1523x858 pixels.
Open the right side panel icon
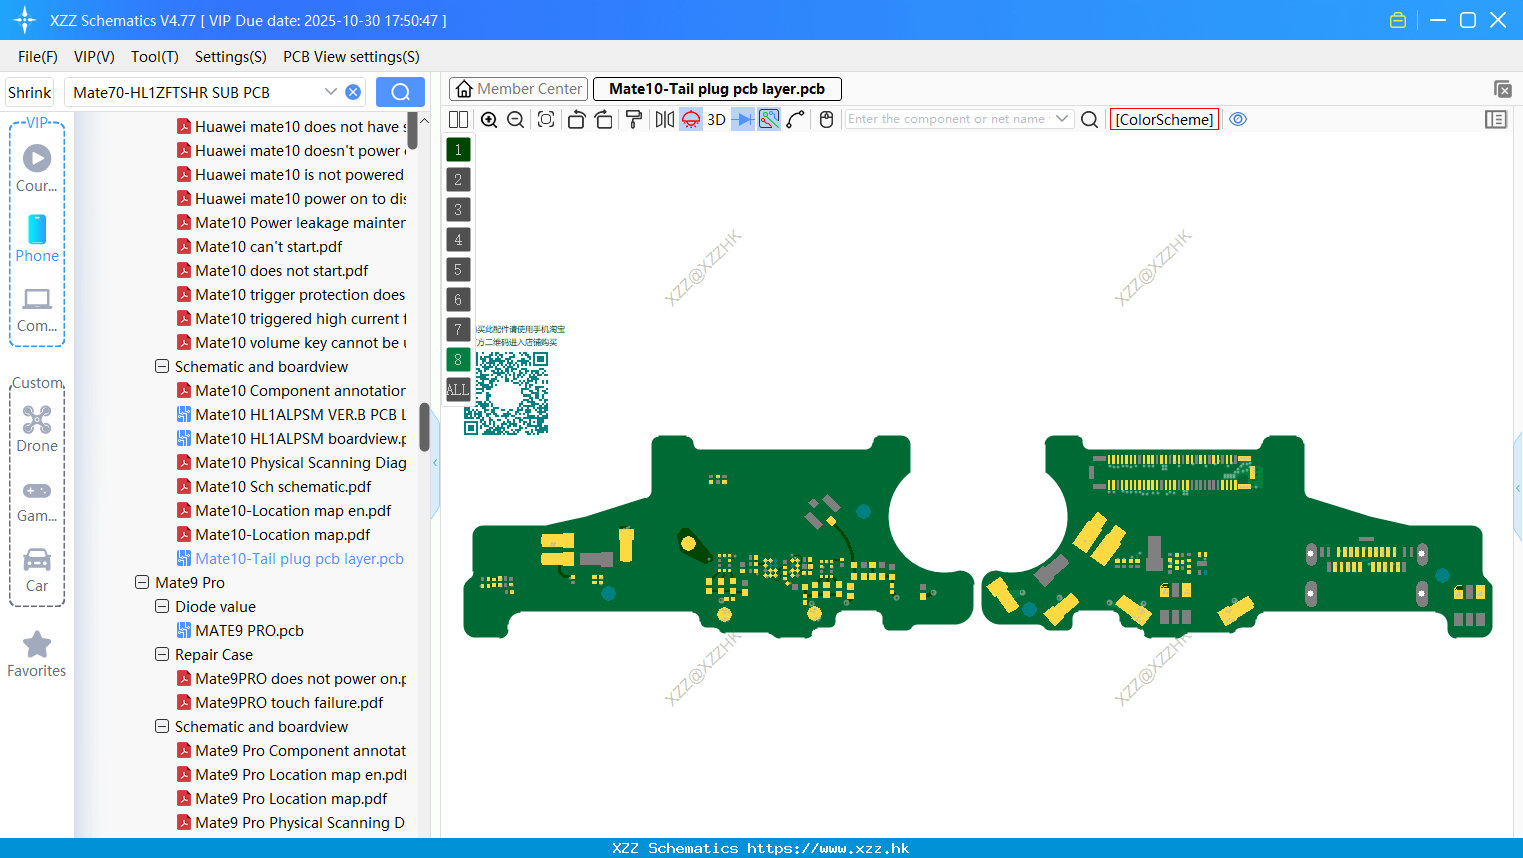pos(1496,119)
